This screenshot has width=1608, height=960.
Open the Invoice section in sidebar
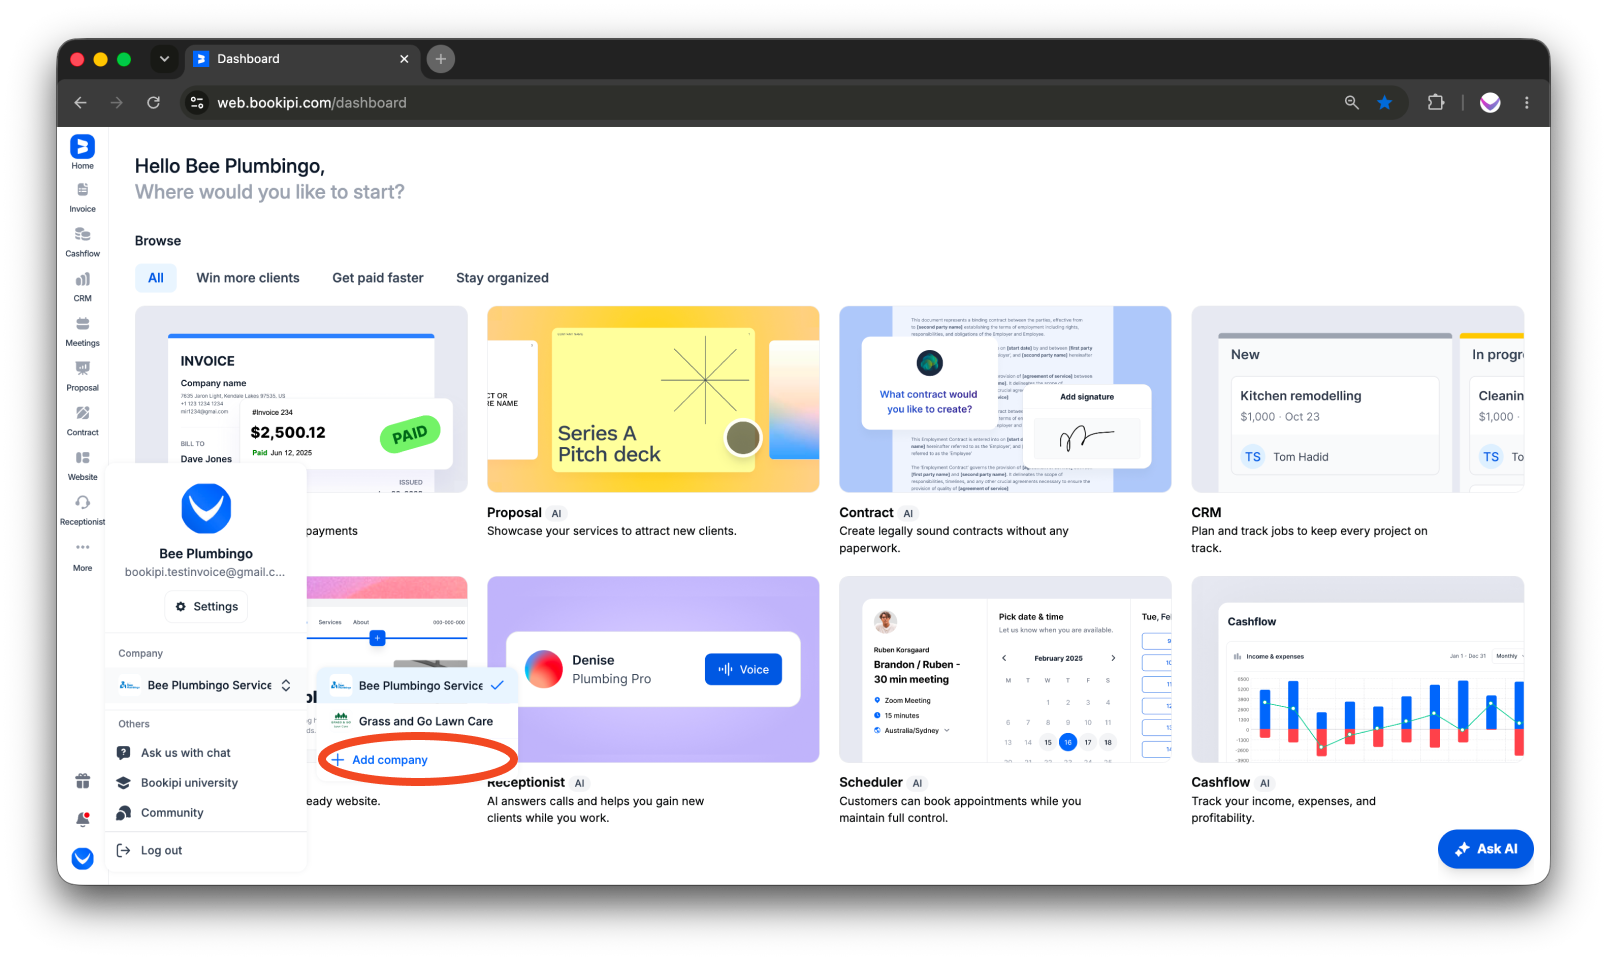click(82, 197)
